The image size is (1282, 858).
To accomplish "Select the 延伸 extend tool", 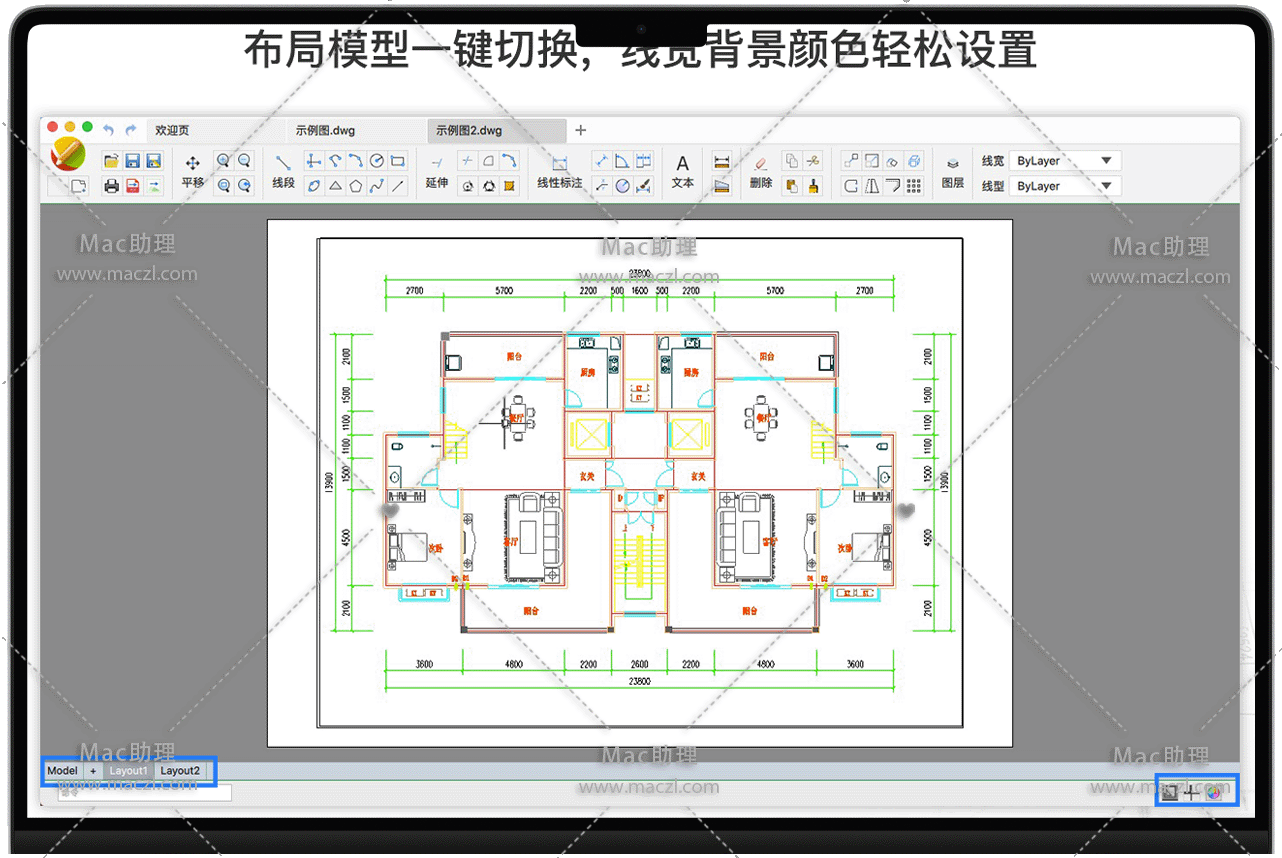I will coord(437,171).
